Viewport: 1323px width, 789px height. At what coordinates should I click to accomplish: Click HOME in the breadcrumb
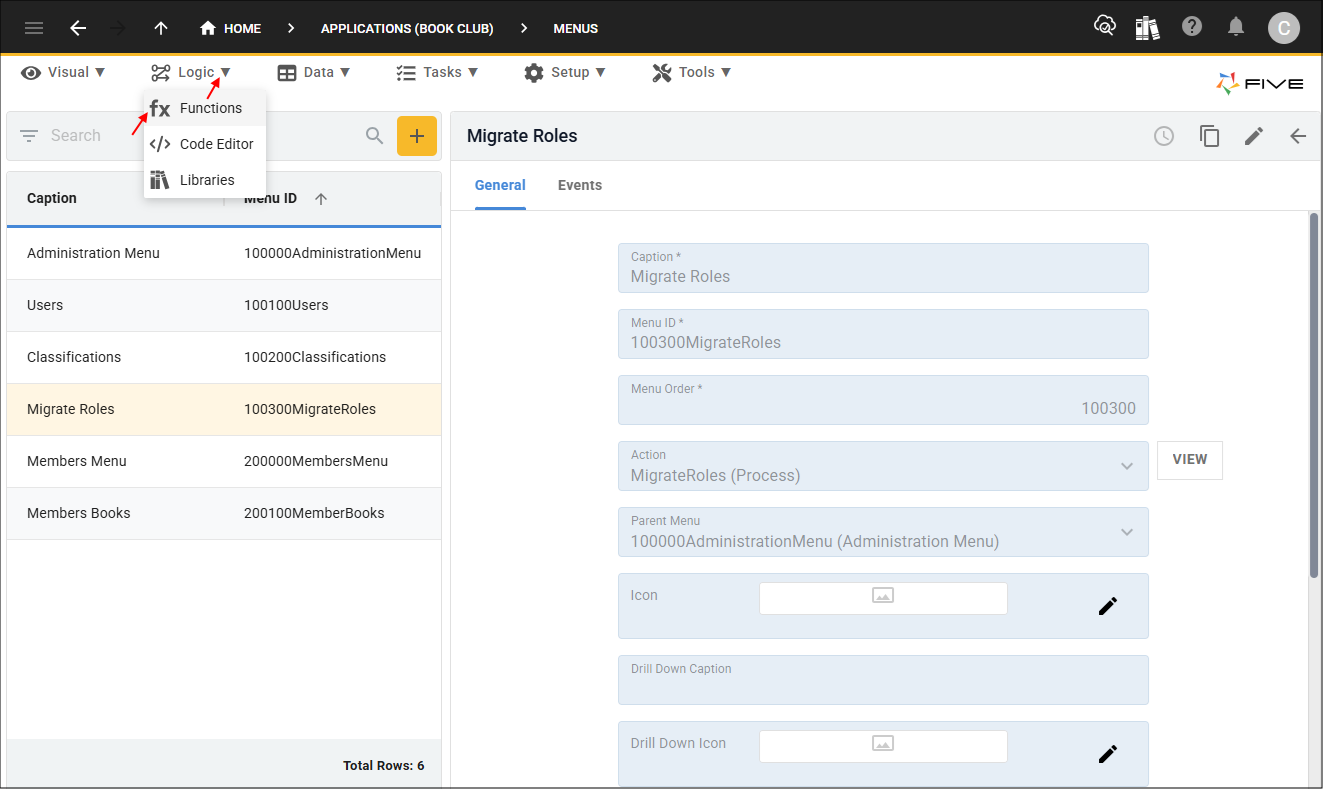(x=231, y=28)
